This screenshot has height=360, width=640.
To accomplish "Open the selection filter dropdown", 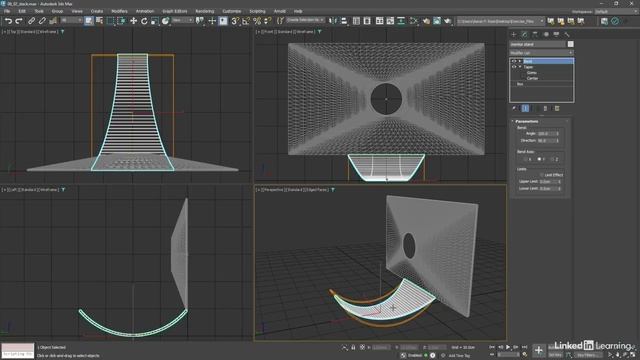I will [71, 20].
